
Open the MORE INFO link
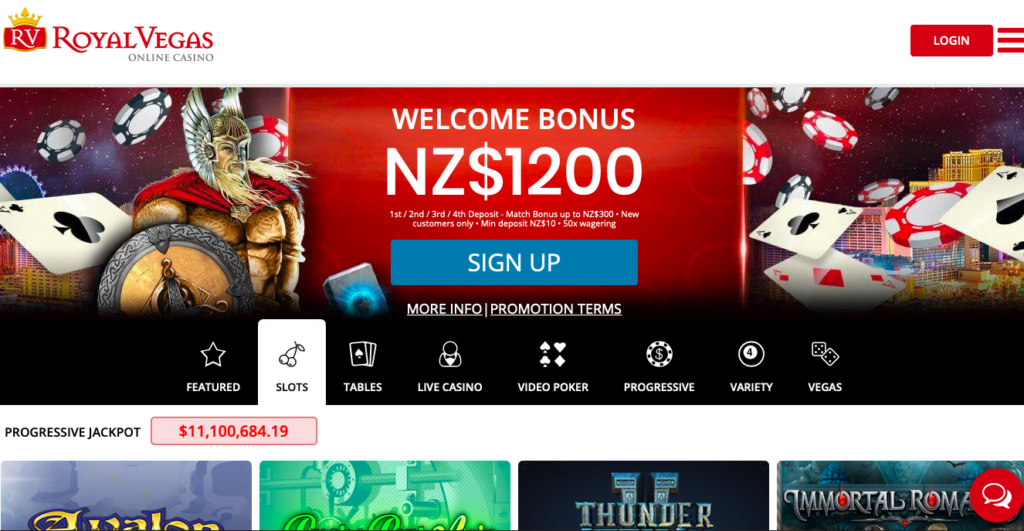click(444, 309)
